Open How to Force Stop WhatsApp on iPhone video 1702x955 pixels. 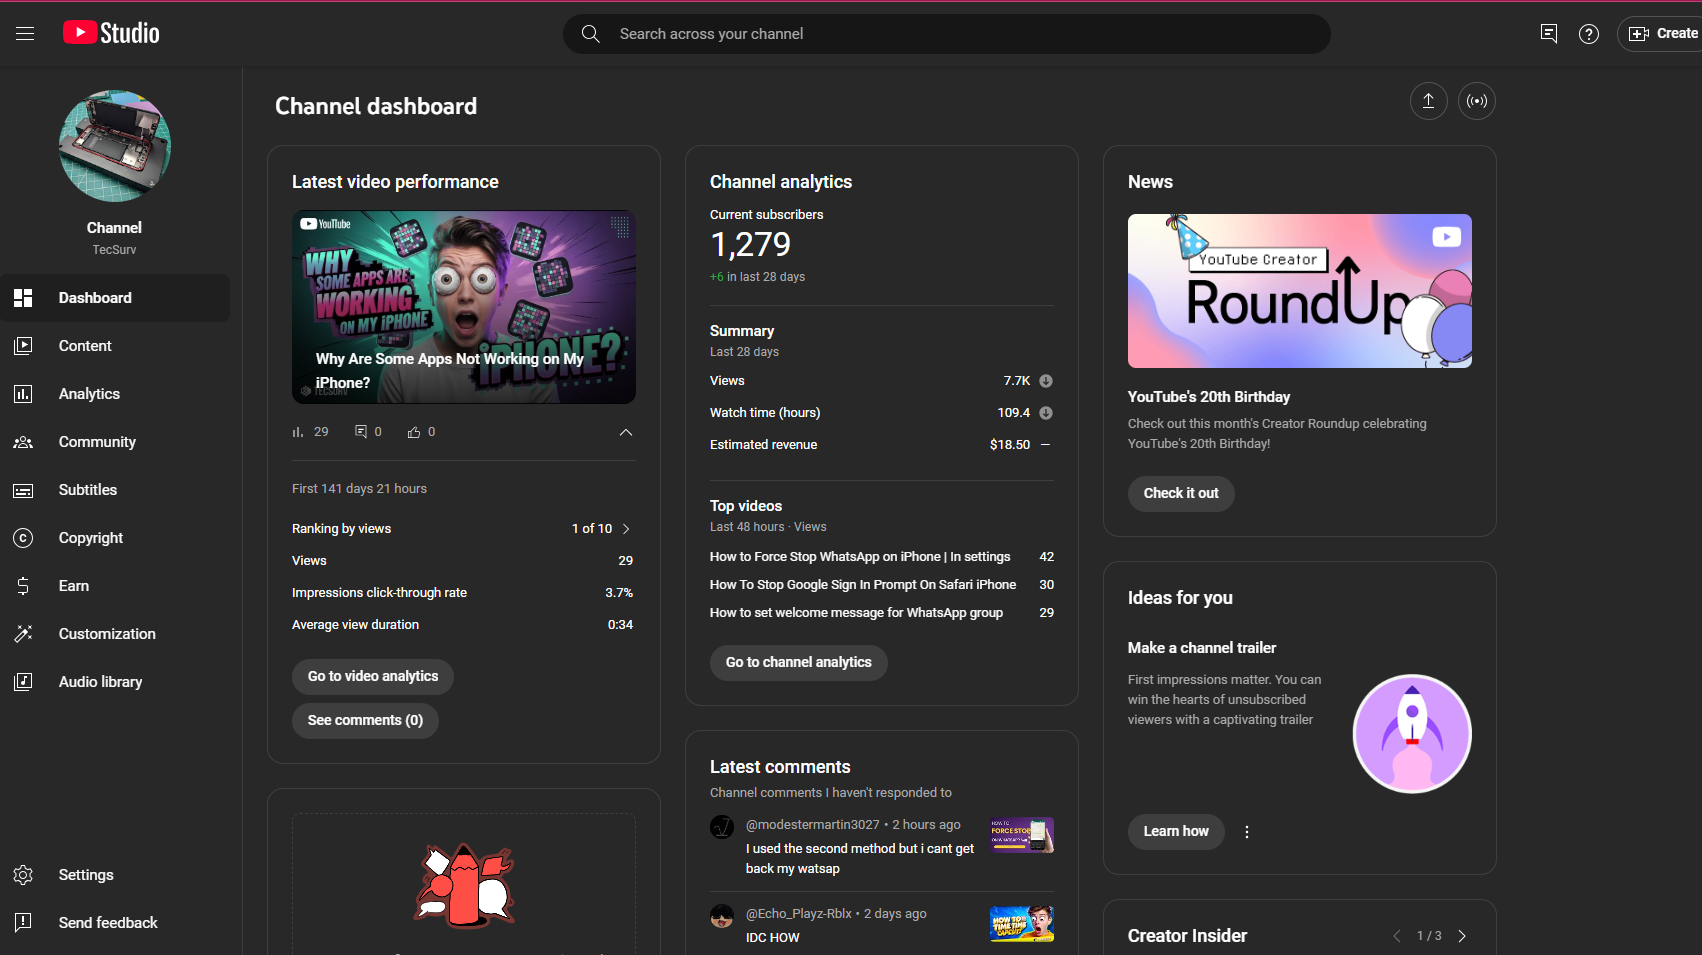(x=860, y=557)
